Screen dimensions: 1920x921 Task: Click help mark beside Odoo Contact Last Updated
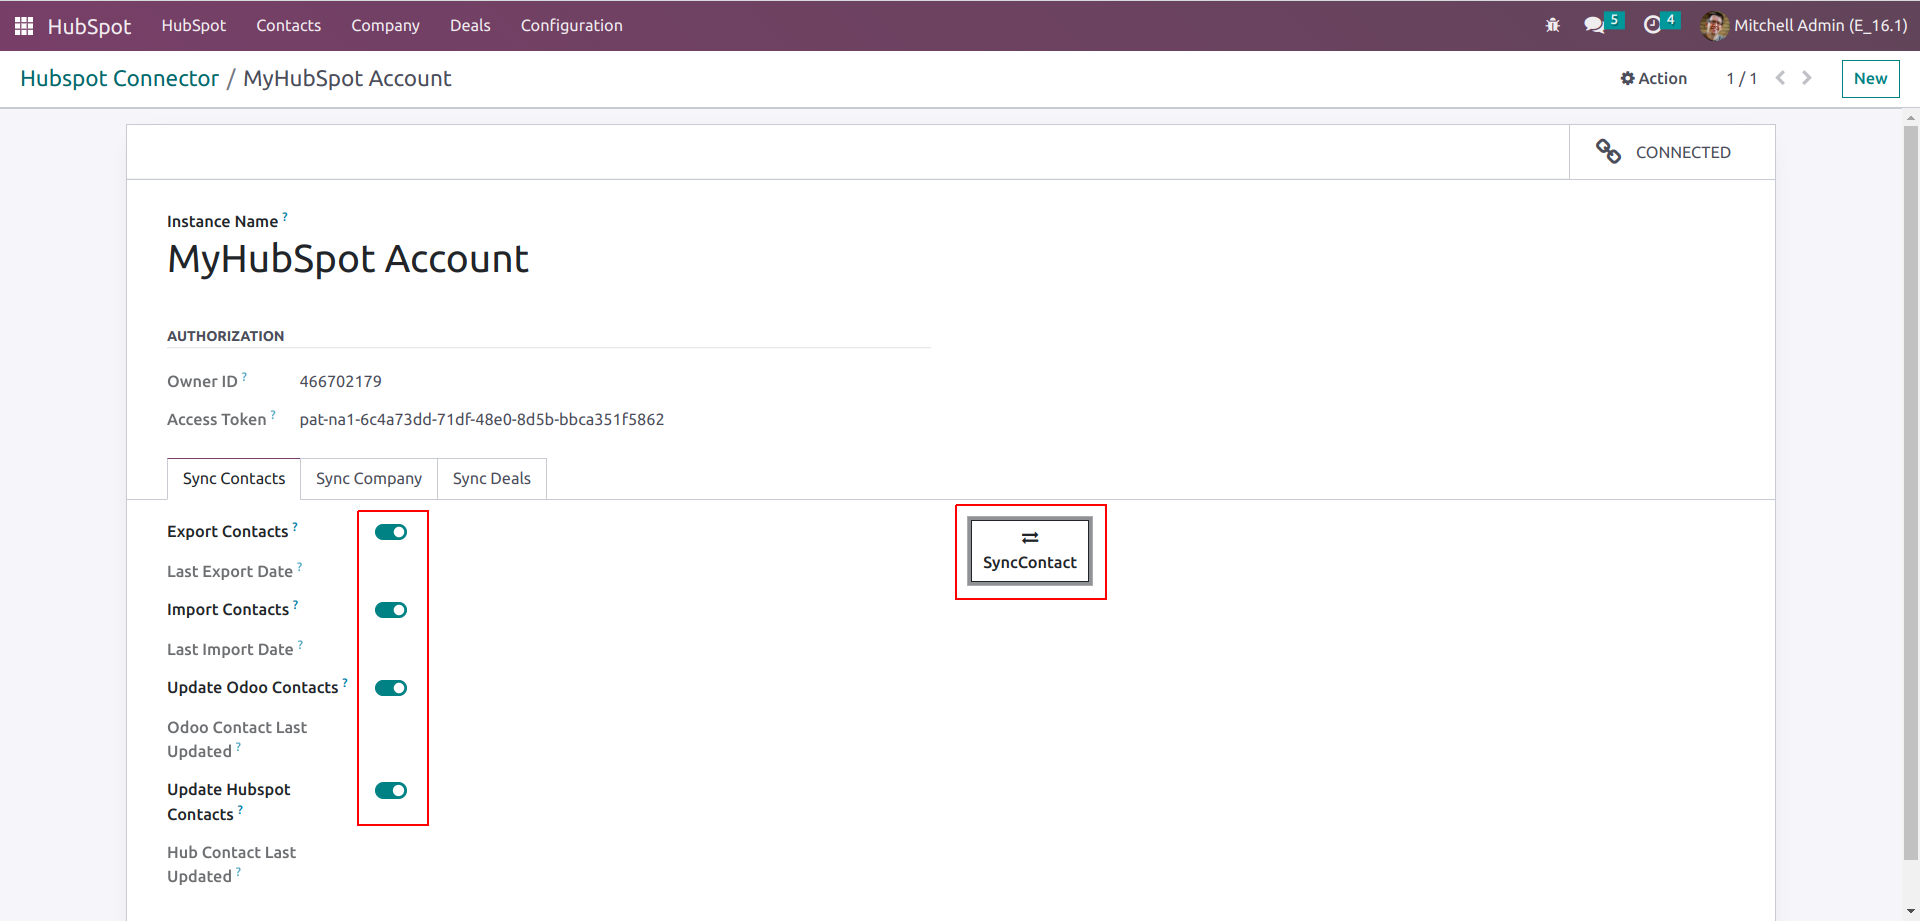[238, 746]
